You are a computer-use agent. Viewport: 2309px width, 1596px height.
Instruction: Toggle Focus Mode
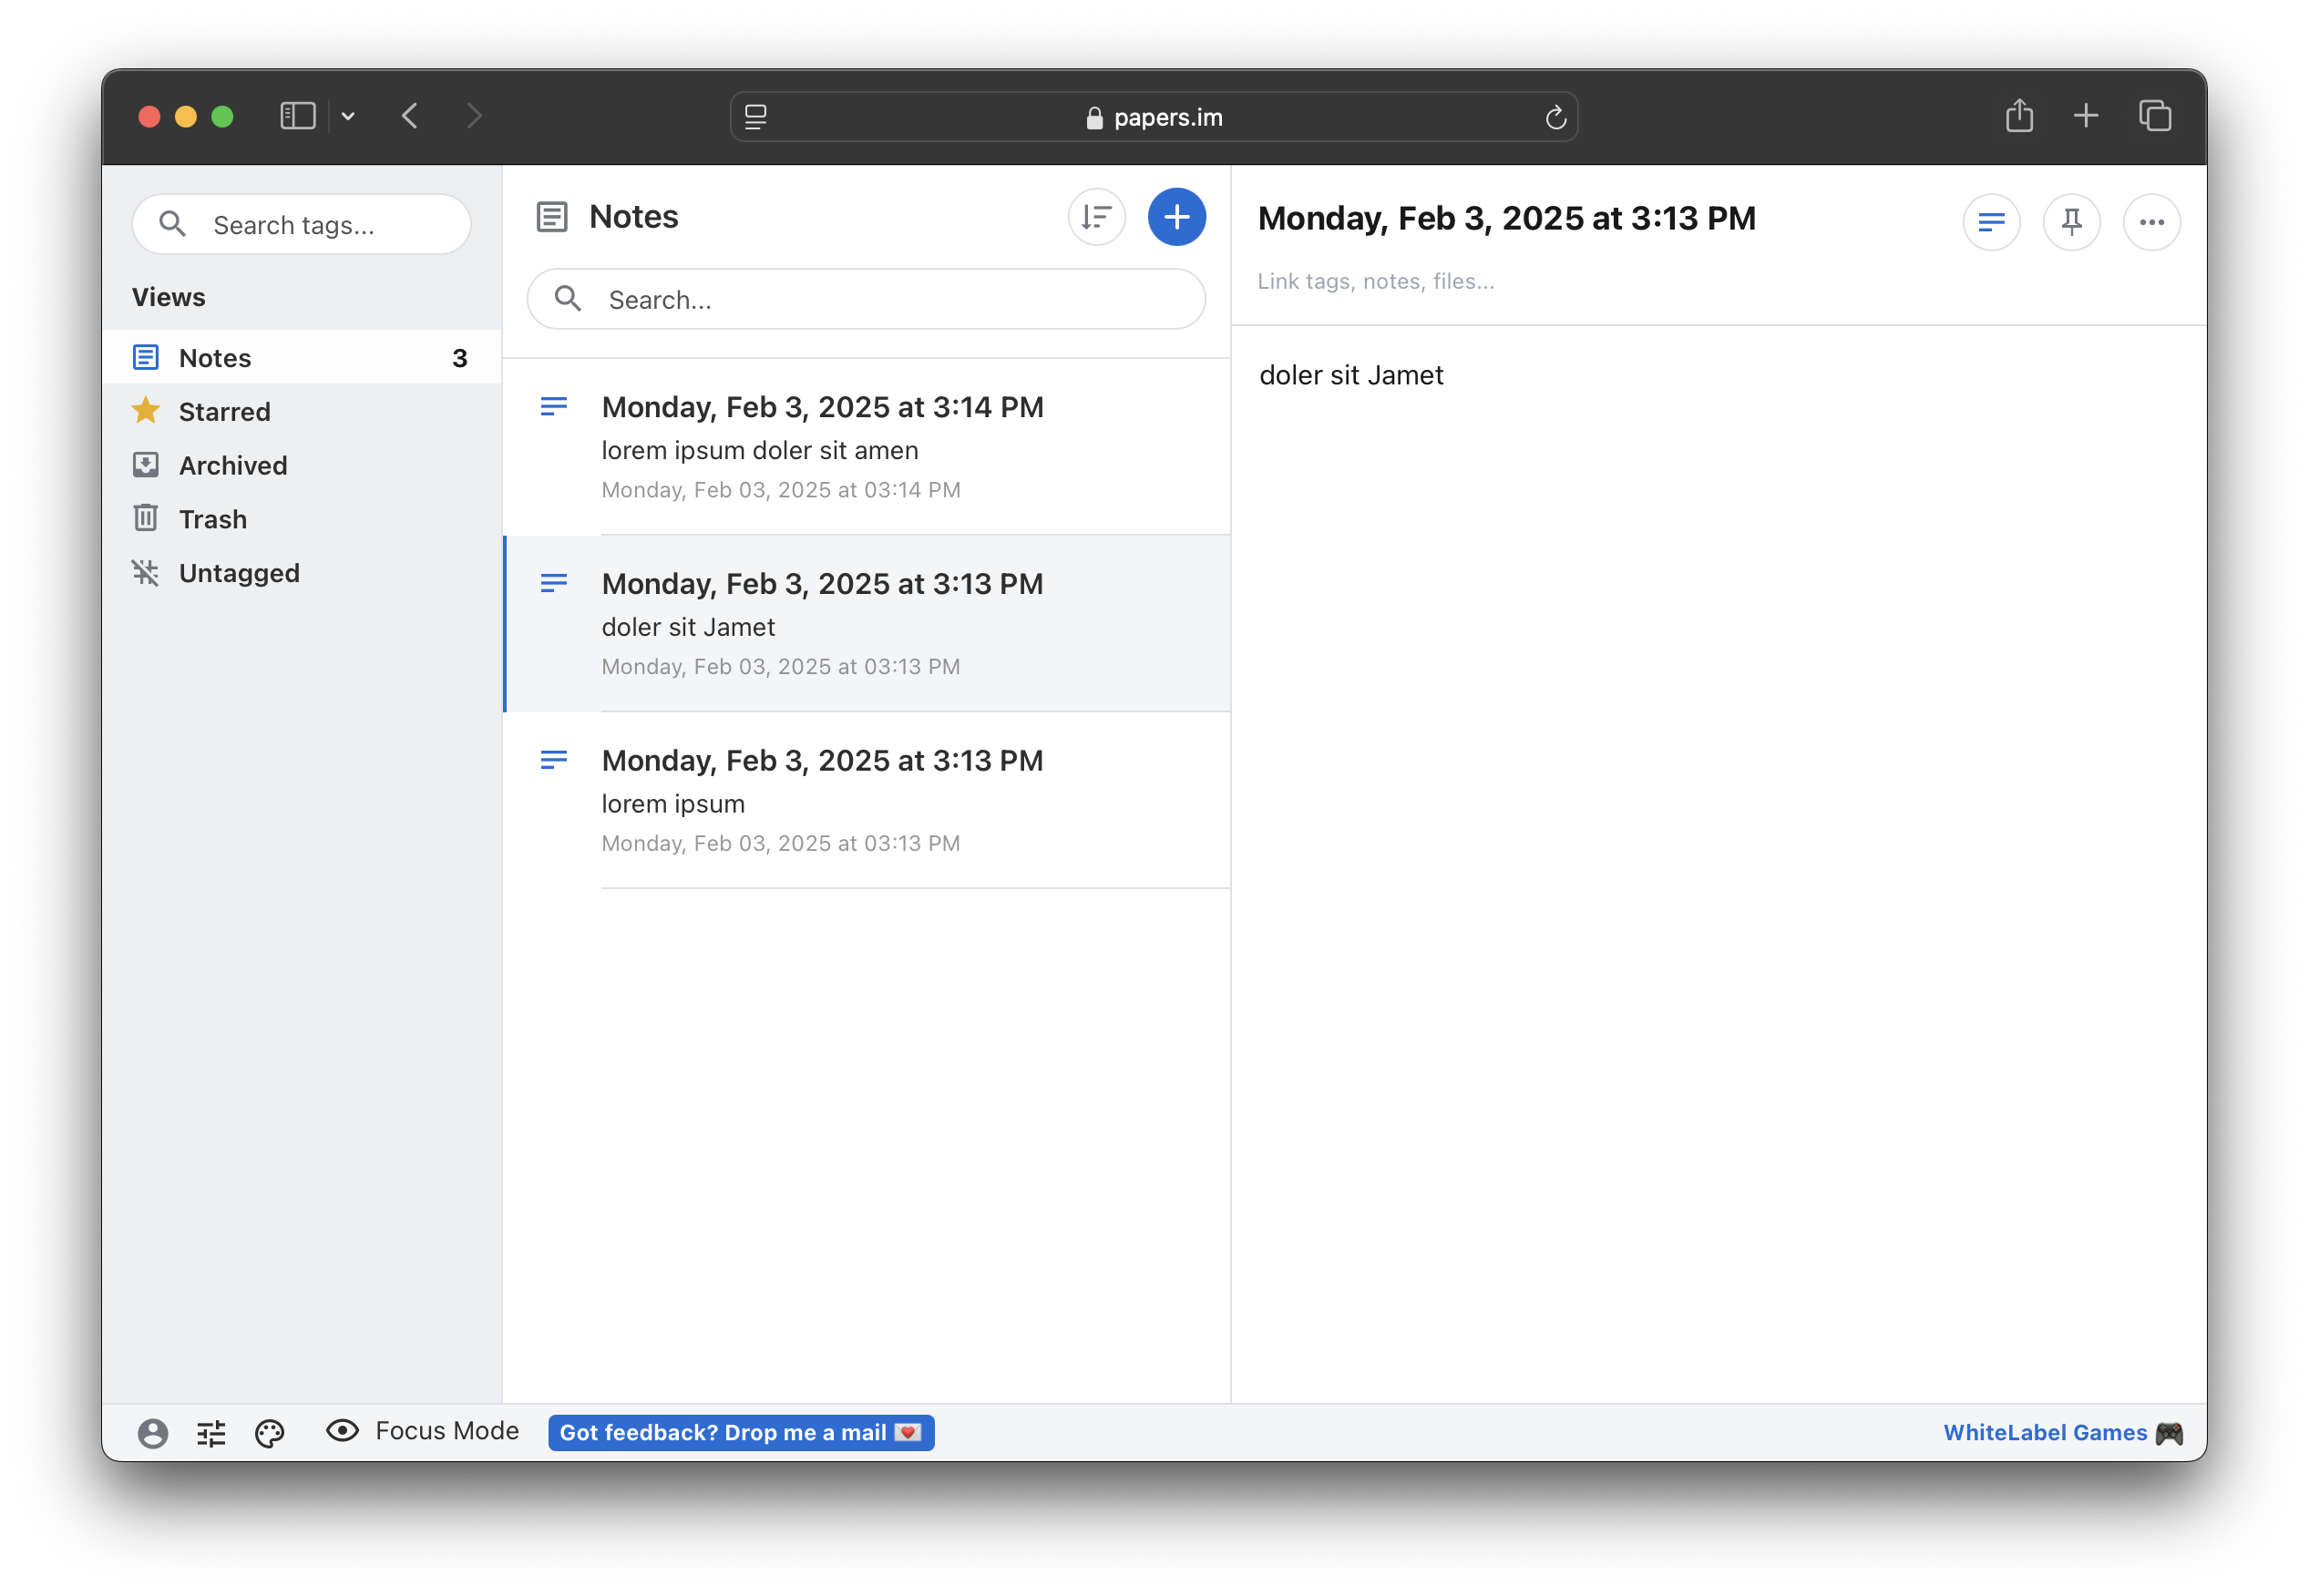[x=423, y=1431]
